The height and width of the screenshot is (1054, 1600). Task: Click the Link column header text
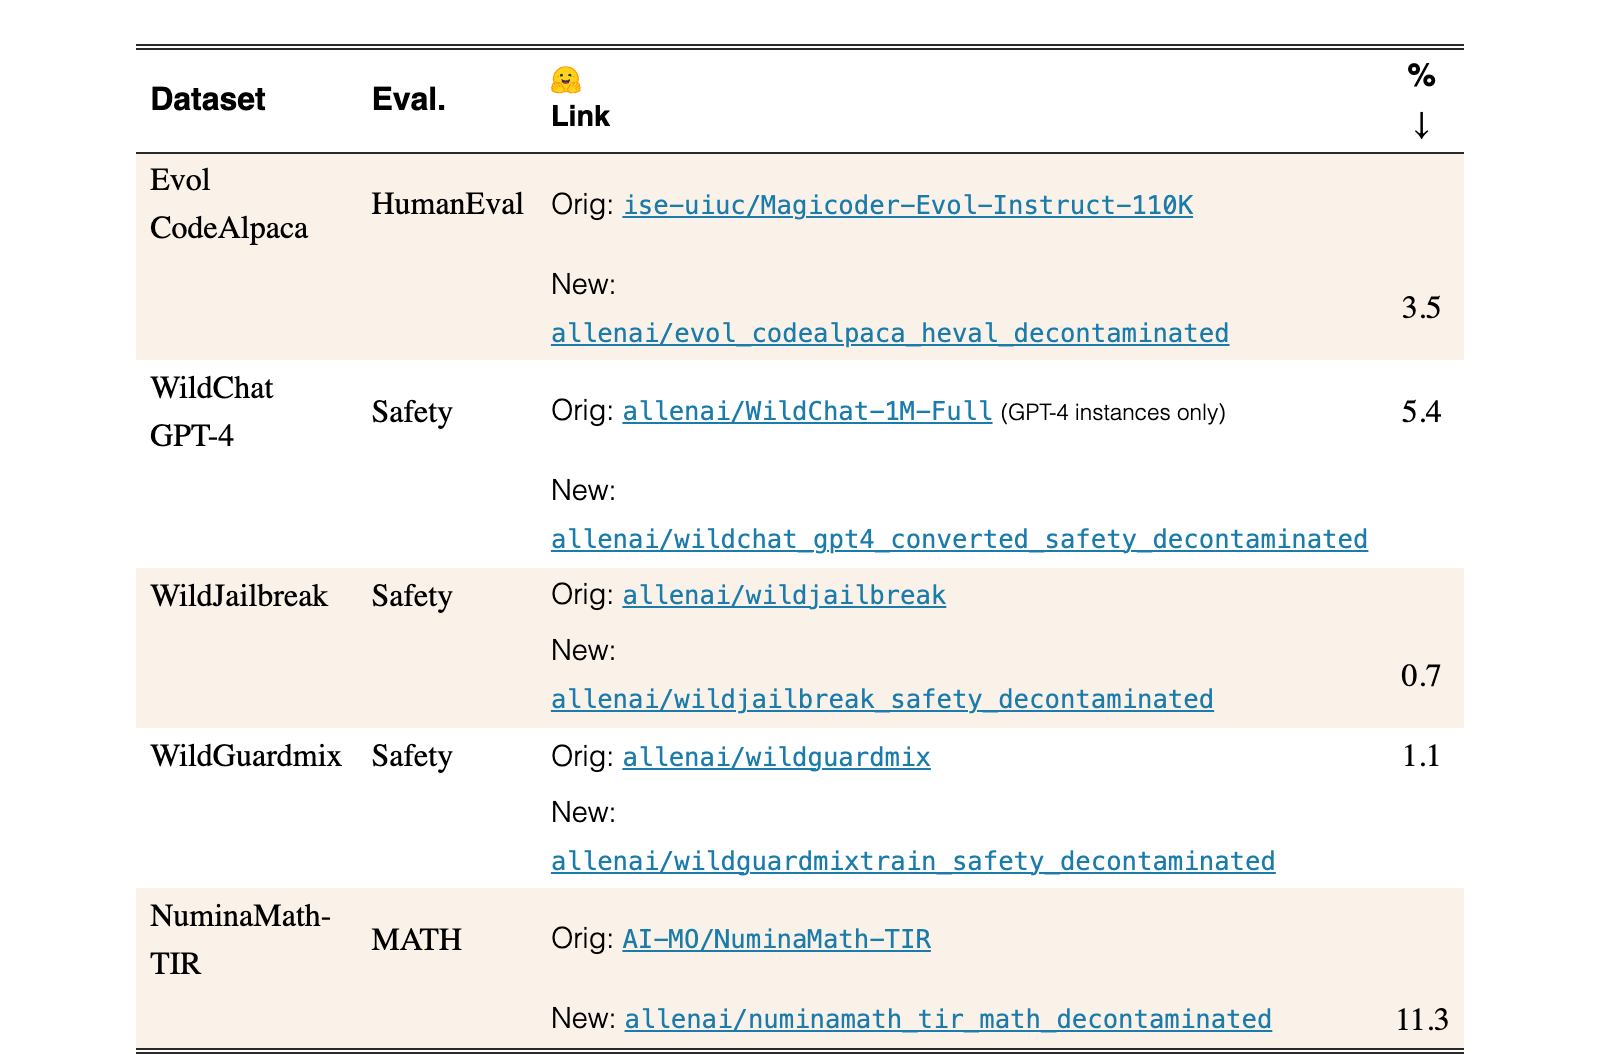pyautogui.click(x=581, y=116)
